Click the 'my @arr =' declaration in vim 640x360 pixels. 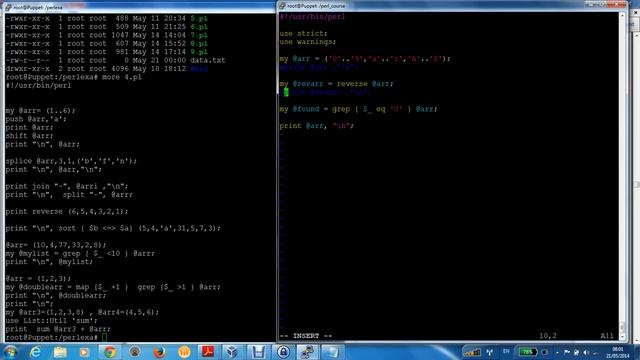coord(365,59)
